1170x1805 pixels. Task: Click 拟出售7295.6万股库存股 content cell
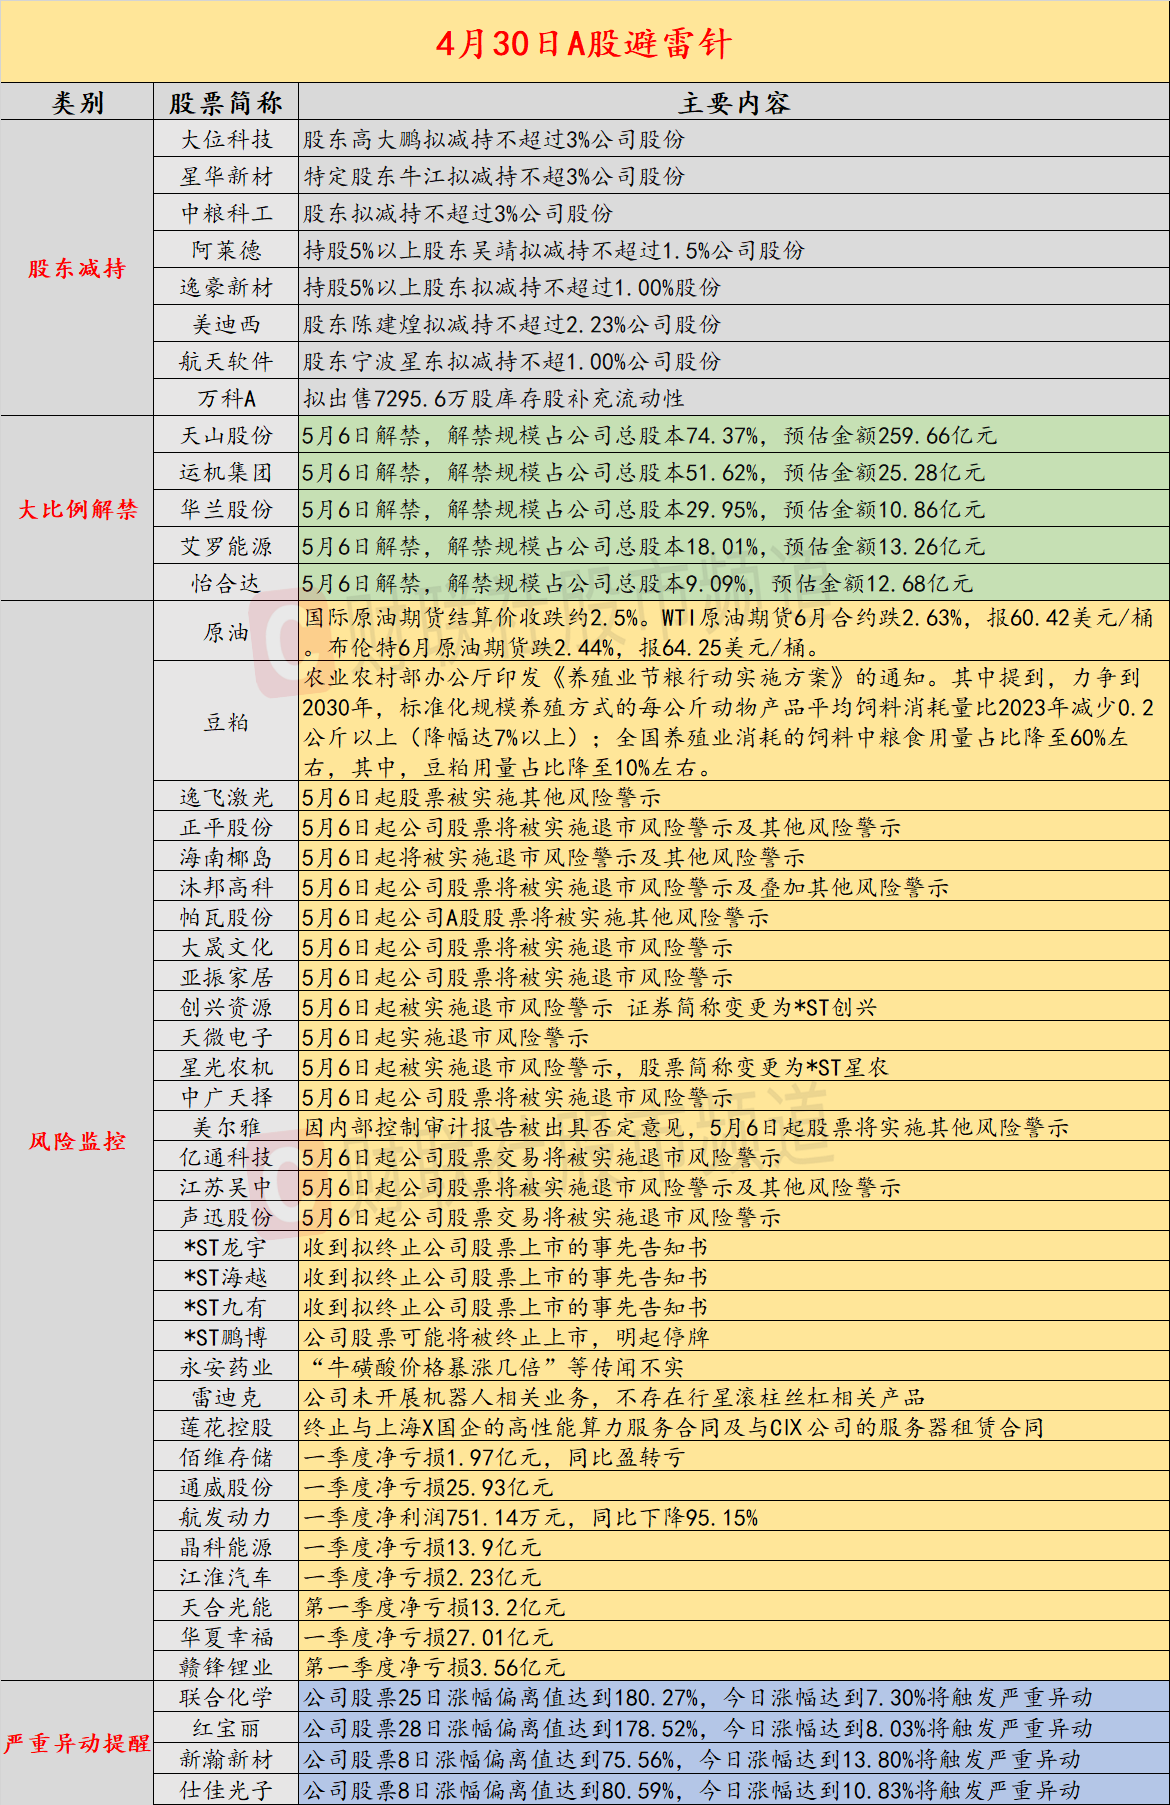[734, 398]
